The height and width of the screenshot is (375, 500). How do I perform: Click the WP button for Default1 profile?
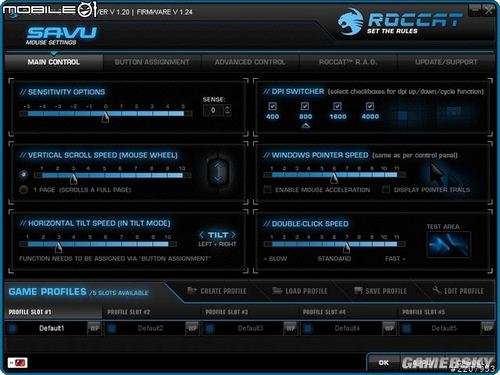pyautogui.click(x=94, y=328)
